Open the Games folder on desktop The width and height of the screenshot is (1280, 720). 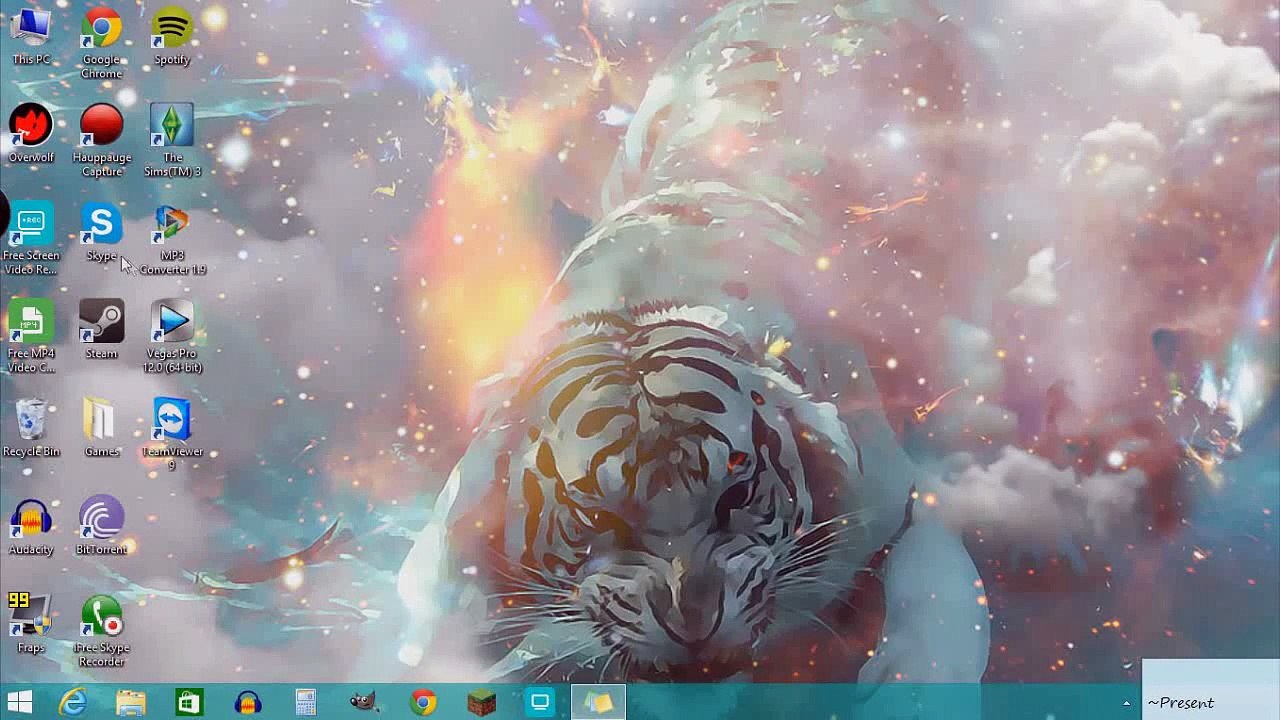pyautogui.click(x=101, y=428)
